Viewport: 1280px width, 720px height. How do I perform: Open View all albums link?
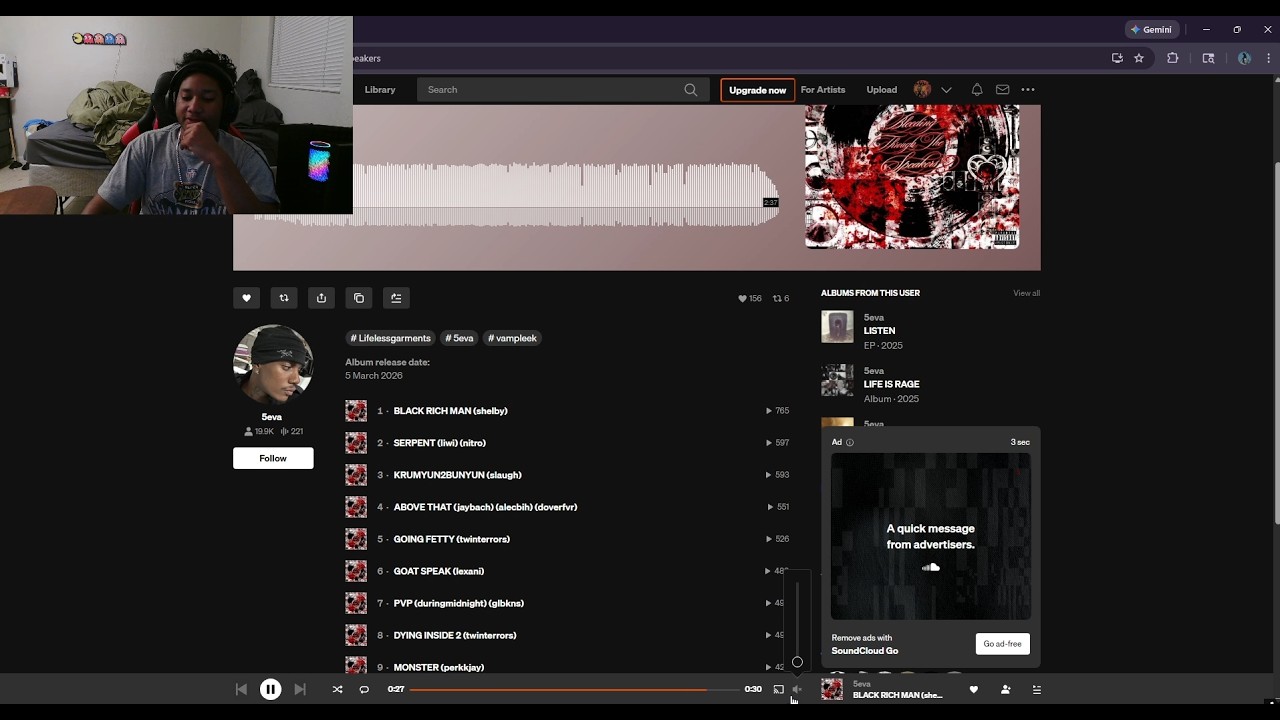click(x=1026, y=293)
